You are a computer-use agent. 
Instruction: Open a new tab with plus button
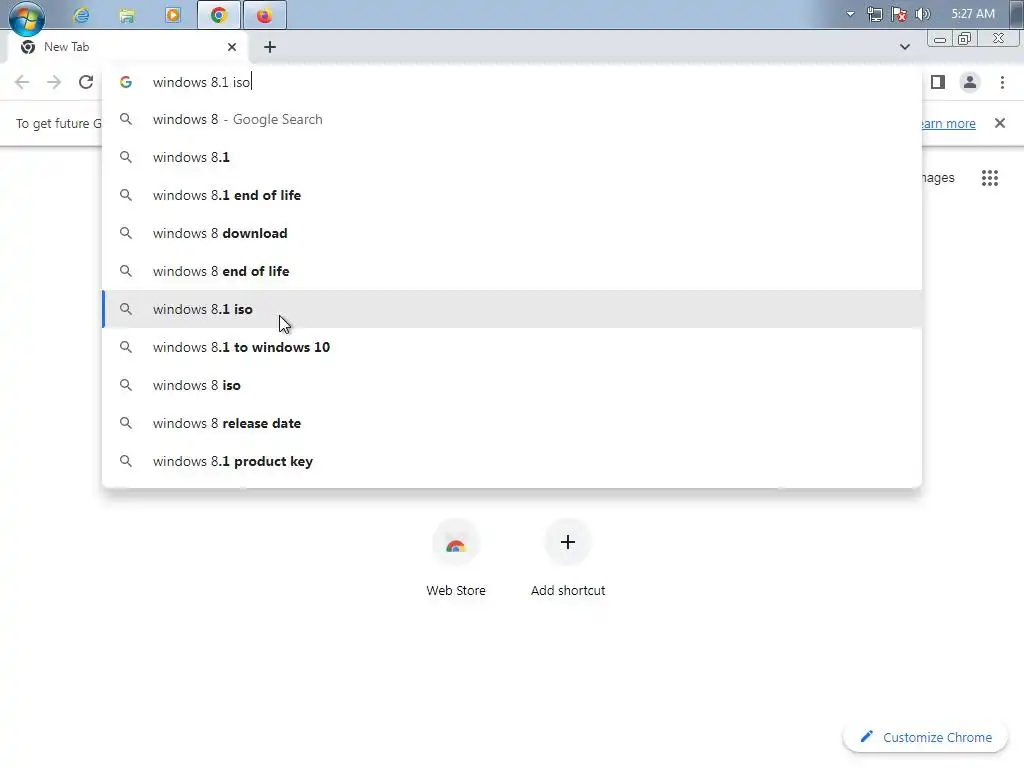click(x=270, y=47)
